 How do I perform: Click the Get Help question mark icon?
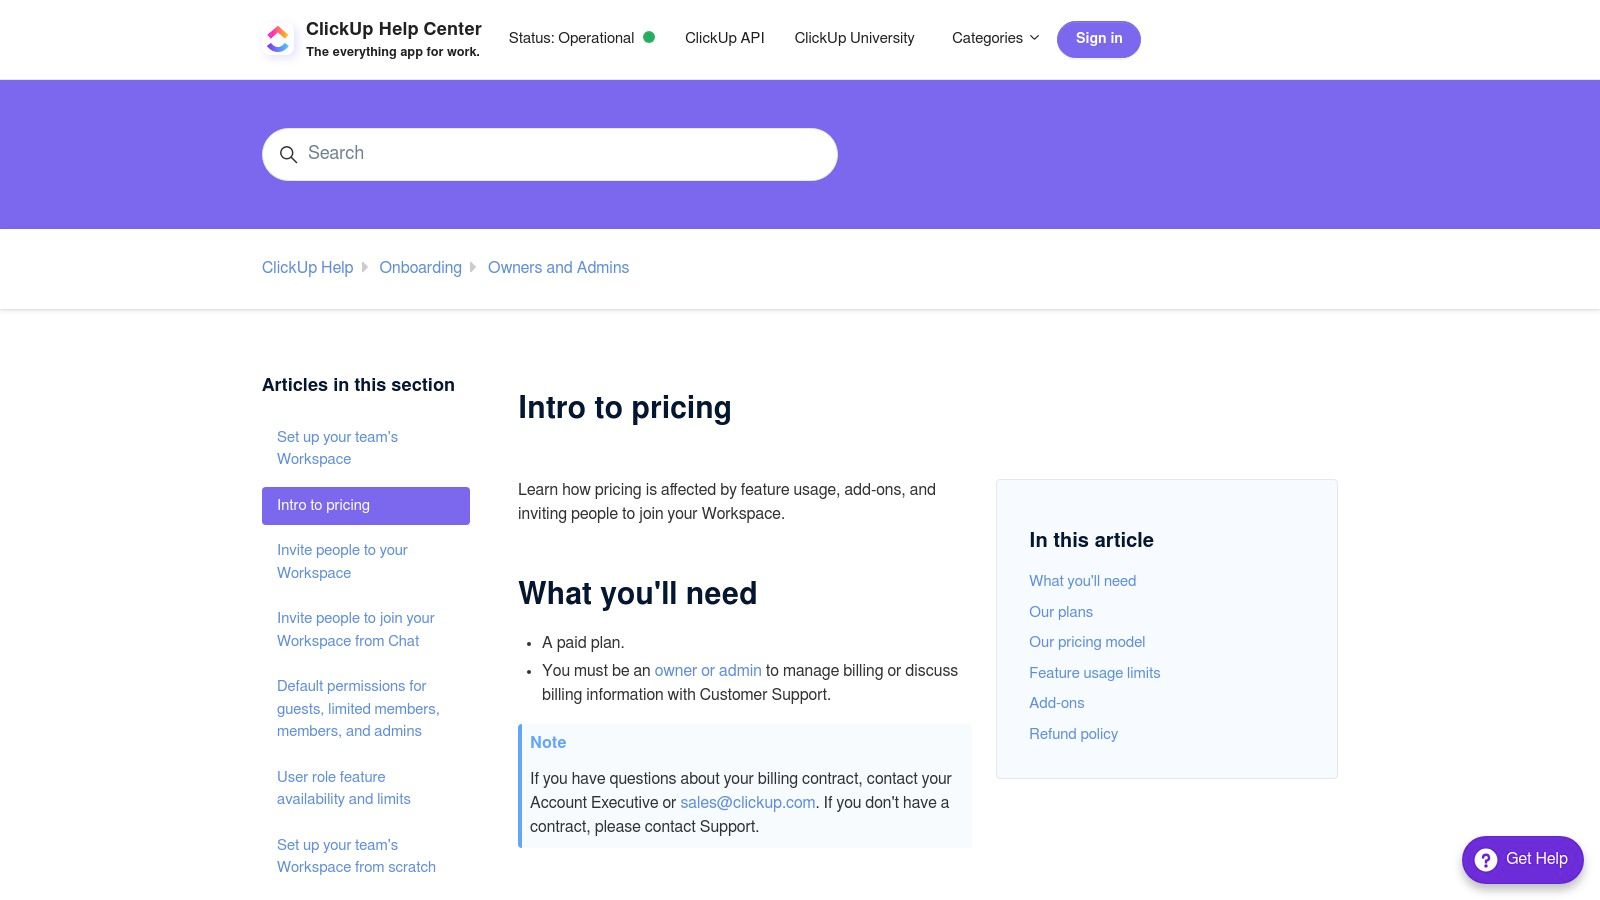1486,860
